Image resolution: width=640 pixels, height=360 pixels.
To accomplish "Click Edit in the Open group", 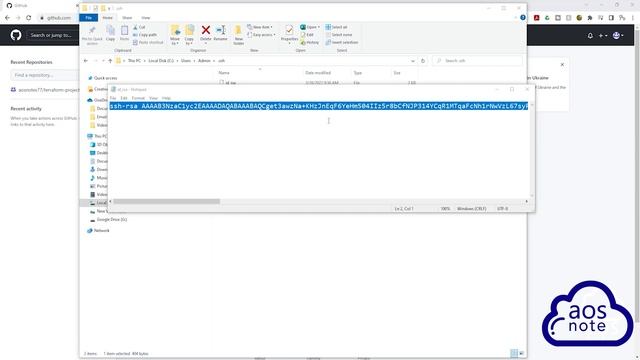I will (307, 35).
